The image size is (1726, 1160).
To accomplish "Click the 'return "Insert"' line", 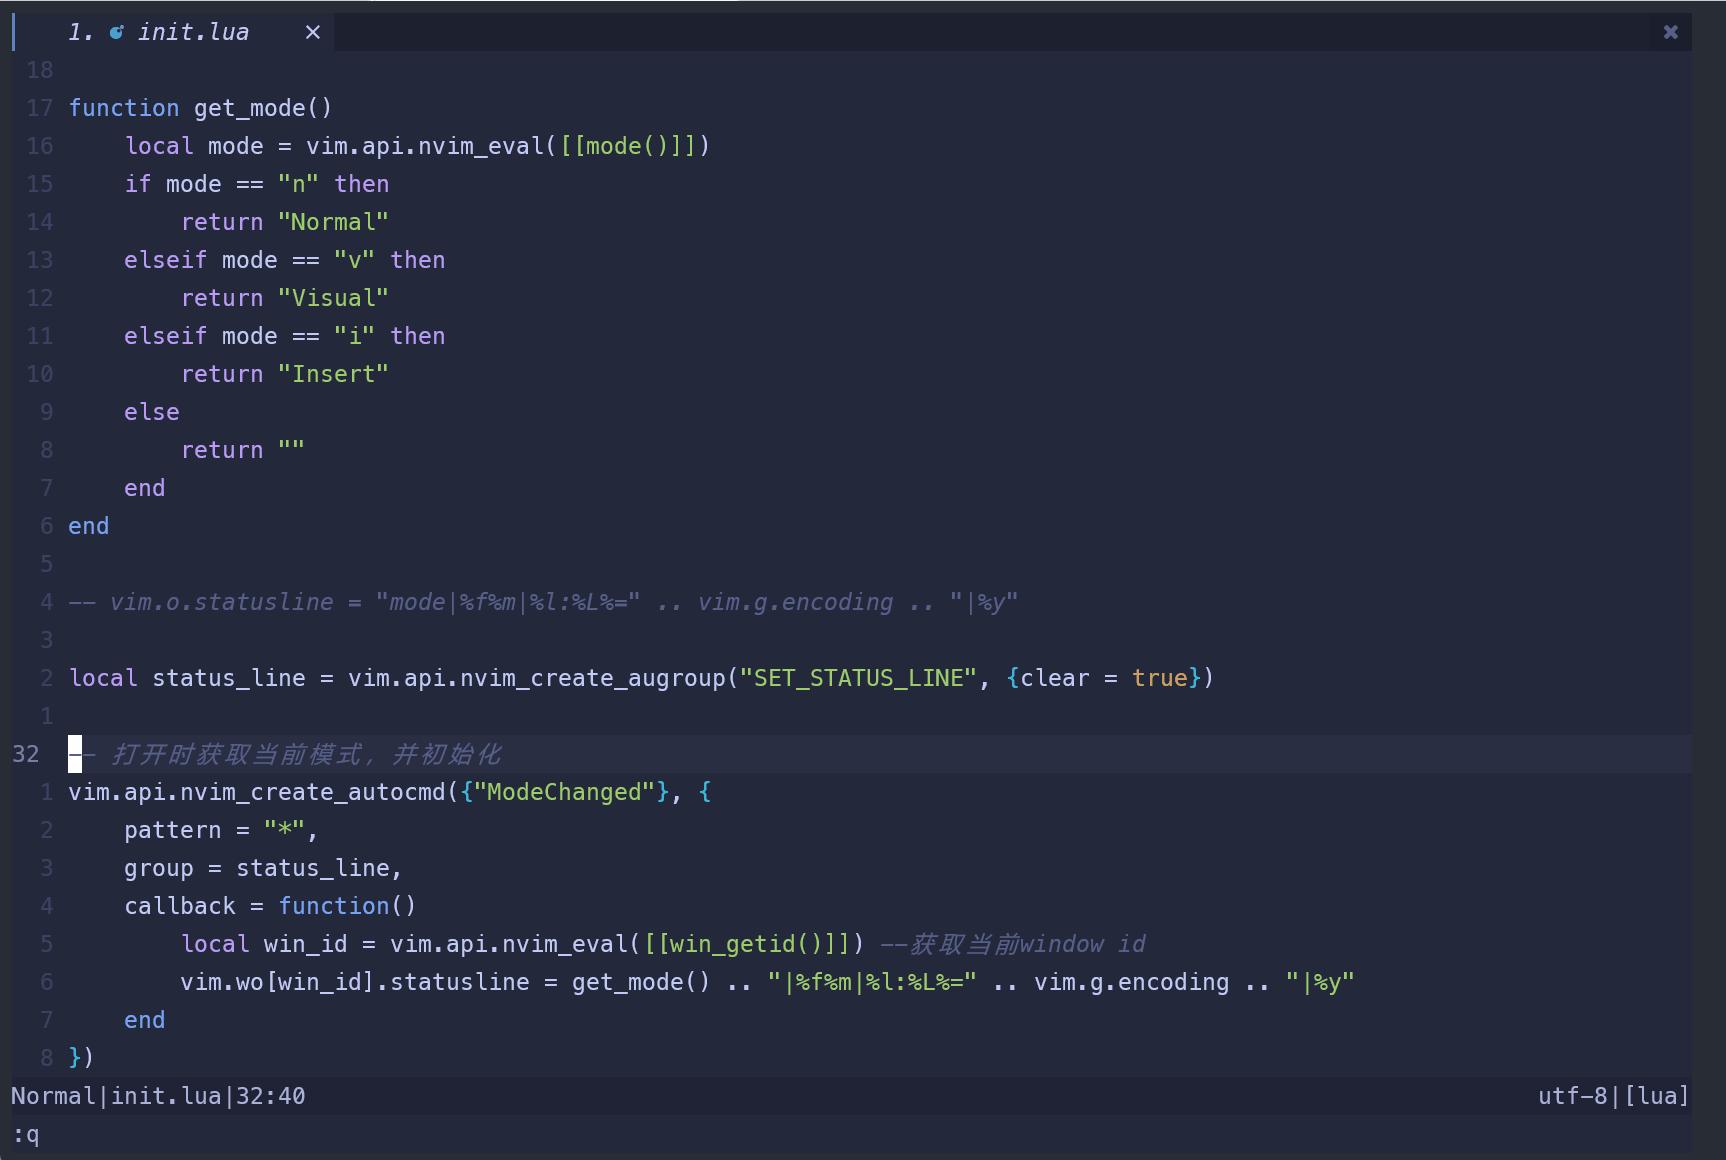I will click(x=285, y=374).
